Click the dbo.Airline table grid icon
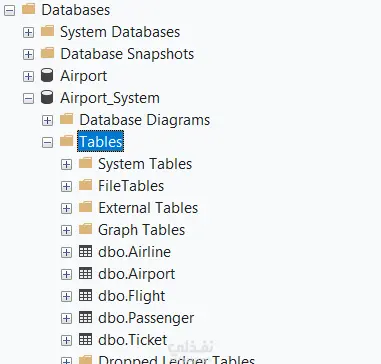 click(x=85, y=251)
